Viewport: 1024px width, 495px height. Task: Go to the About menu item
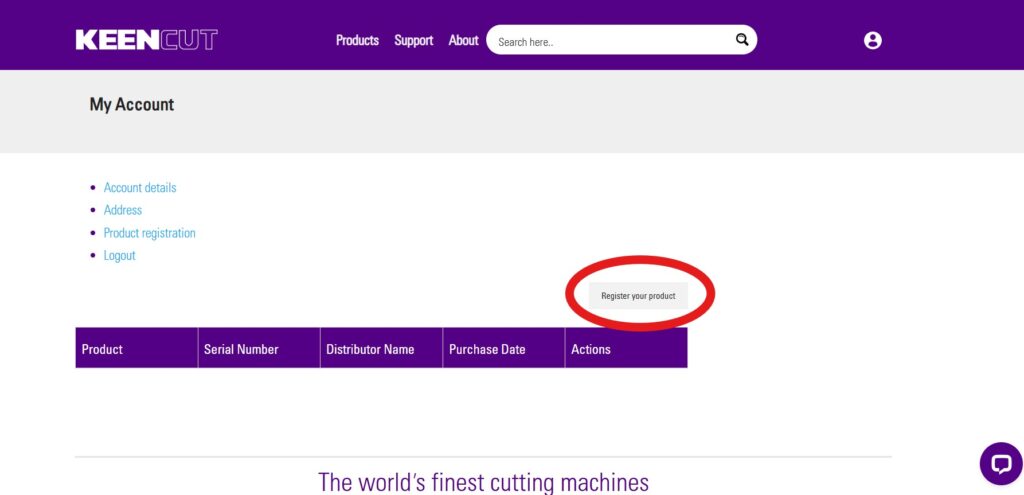(x=463, y=40)
